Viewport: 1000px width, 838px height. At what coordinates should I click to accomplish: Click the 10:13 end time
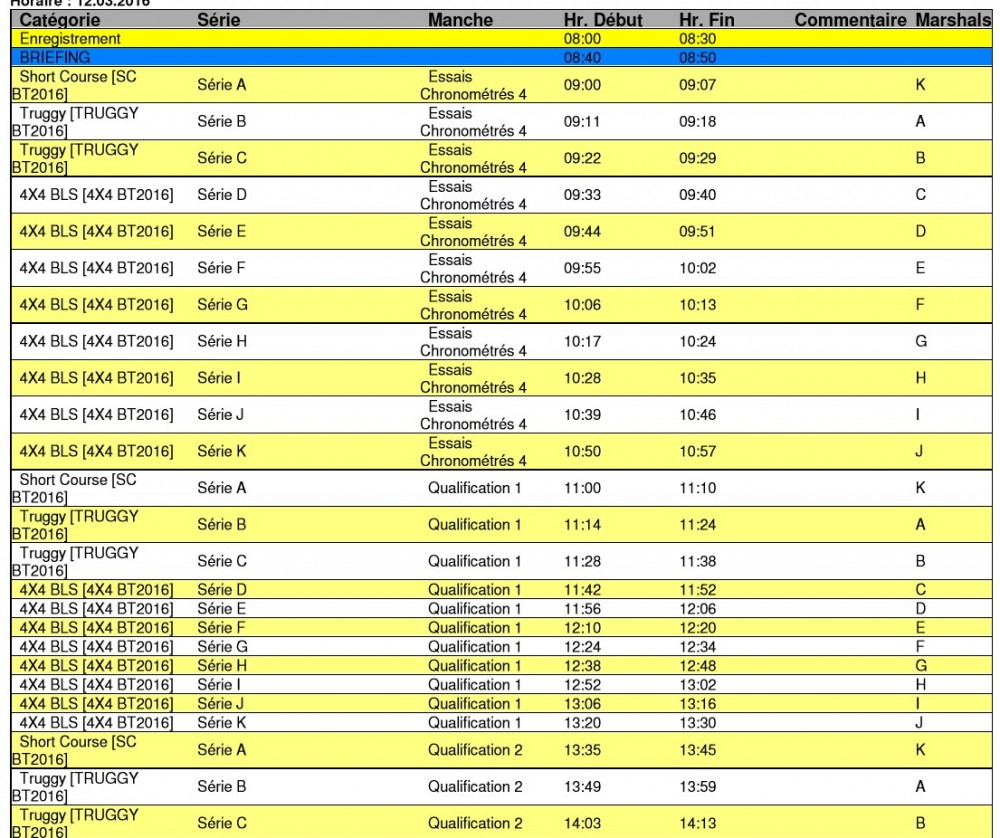698,305
